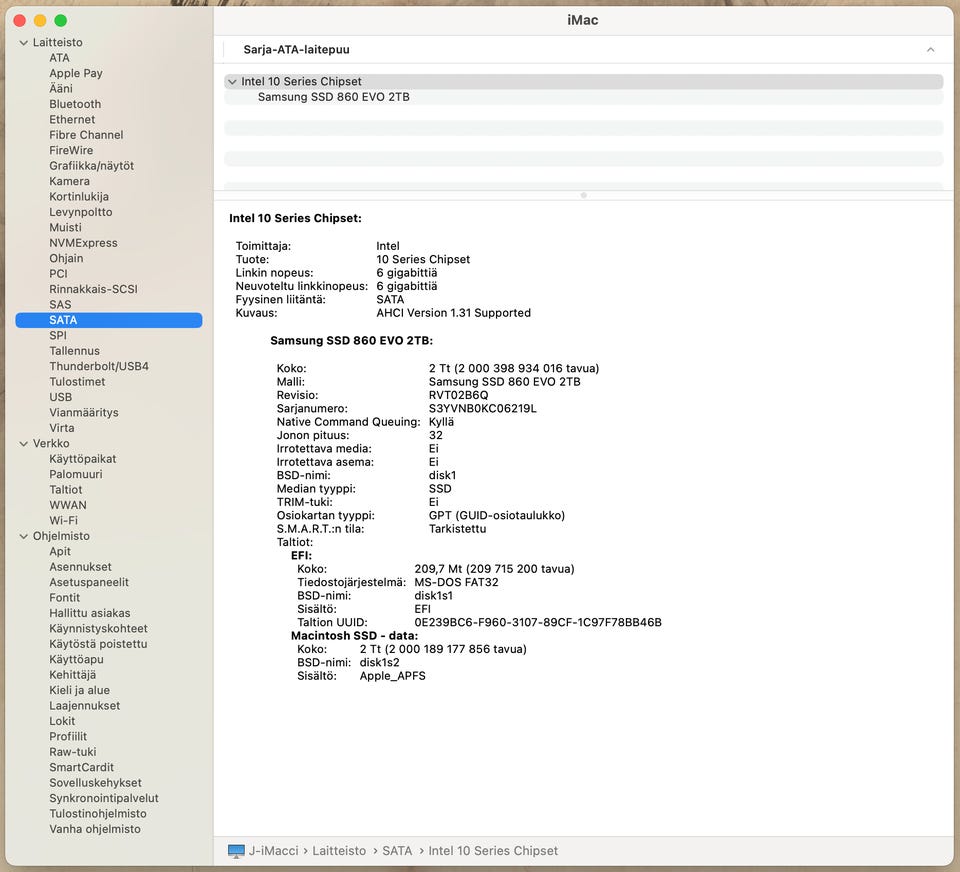Select NVMExpress in the sidebar
Image resolution: width=960 pixels, height=872 pixels.
click(83, 242)
